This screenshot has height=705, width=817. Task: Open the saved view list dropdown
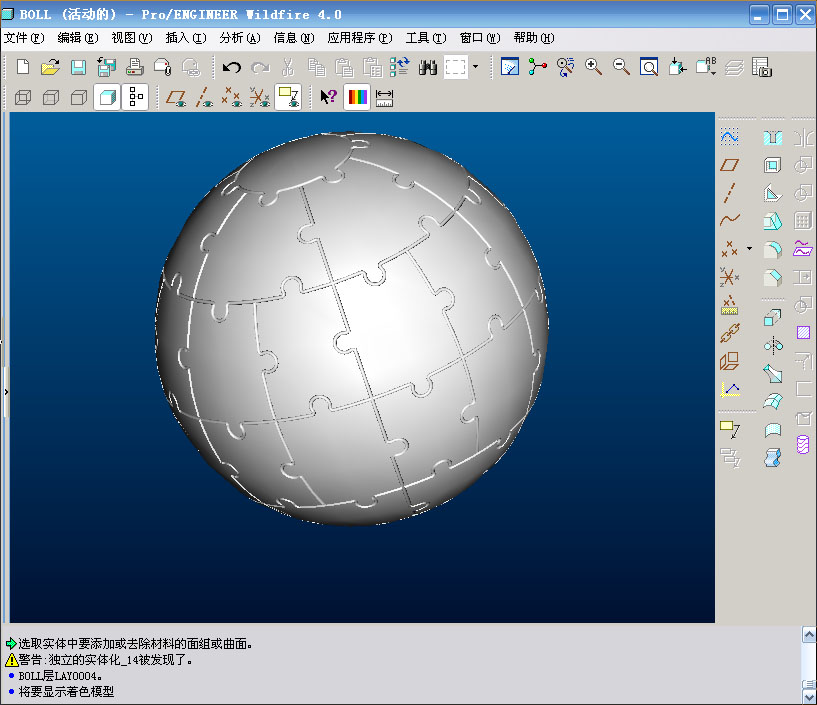(x=706, y=67)
